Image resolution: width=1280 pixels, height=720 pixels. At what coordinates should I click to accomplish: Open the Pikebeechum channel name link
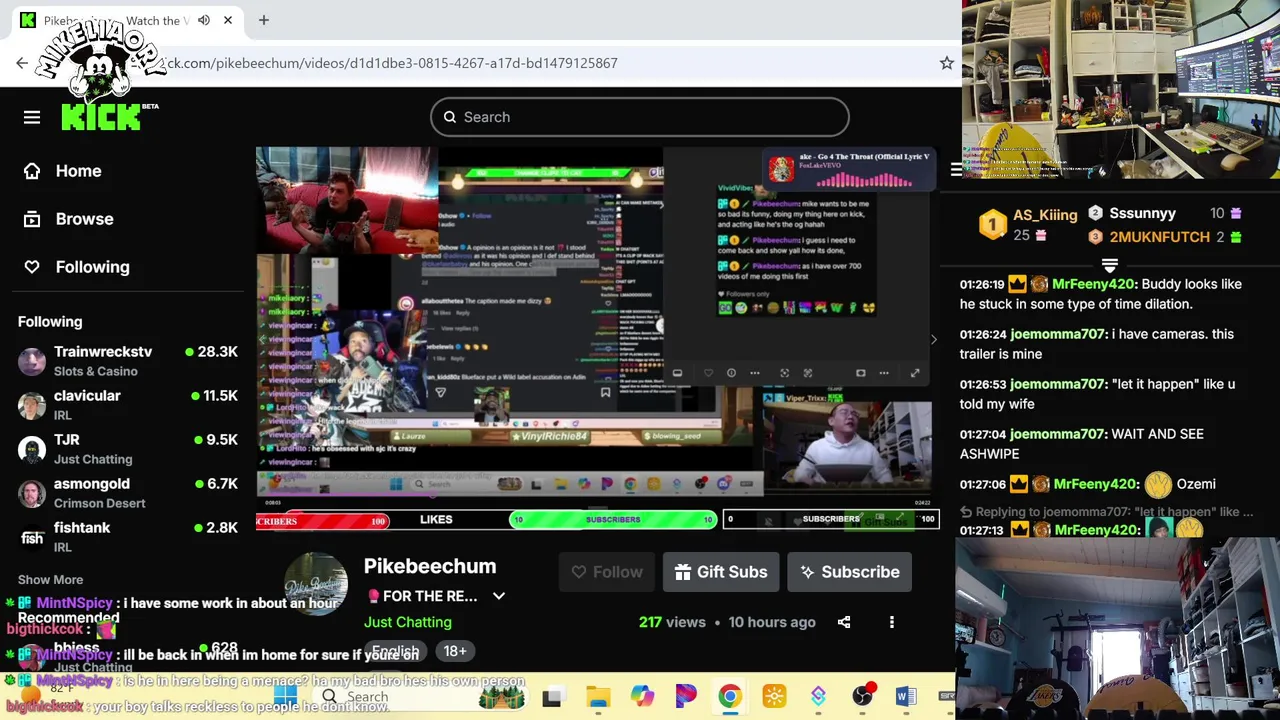(x=430, y=566)
